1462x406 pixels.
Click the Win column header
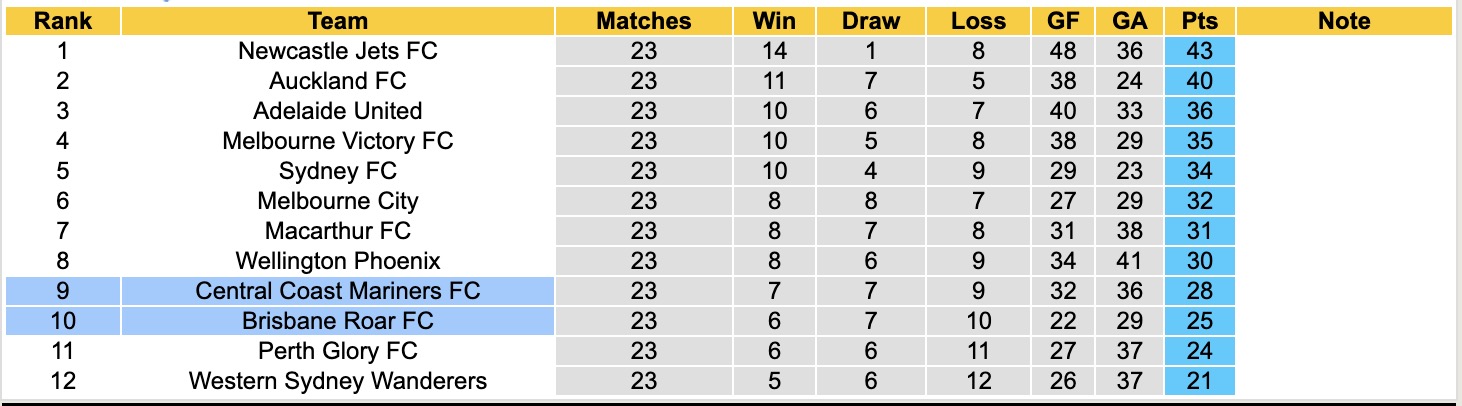[774, 21]
